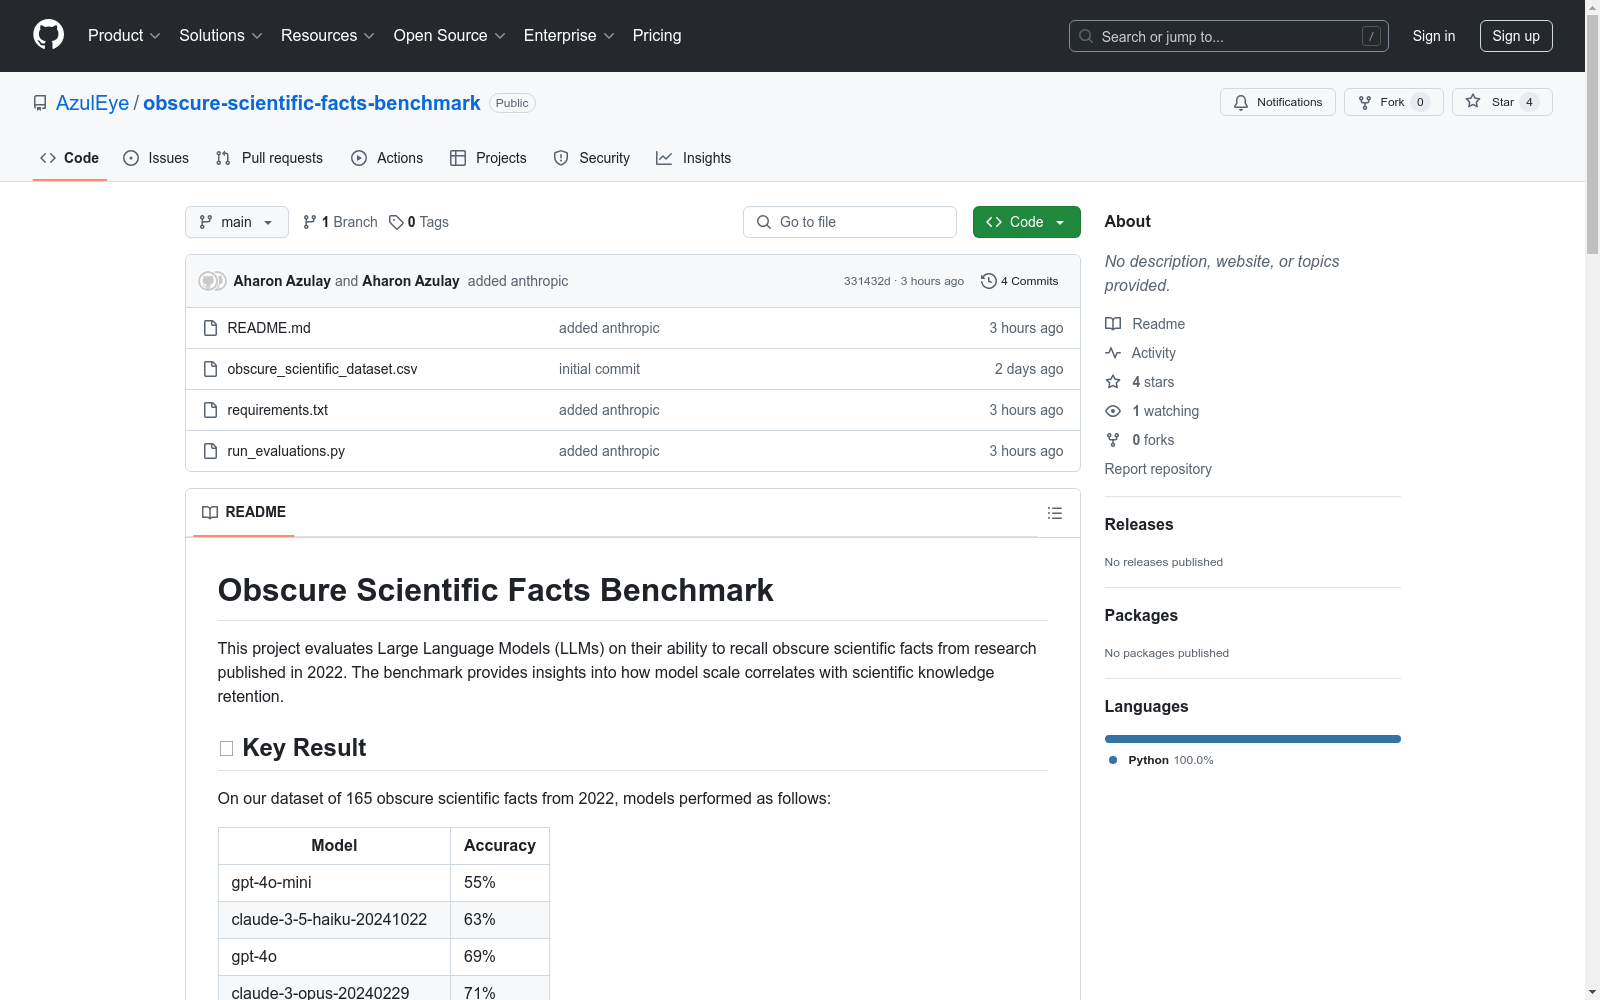
Task: Click the Go to file input
Action: 850,222
